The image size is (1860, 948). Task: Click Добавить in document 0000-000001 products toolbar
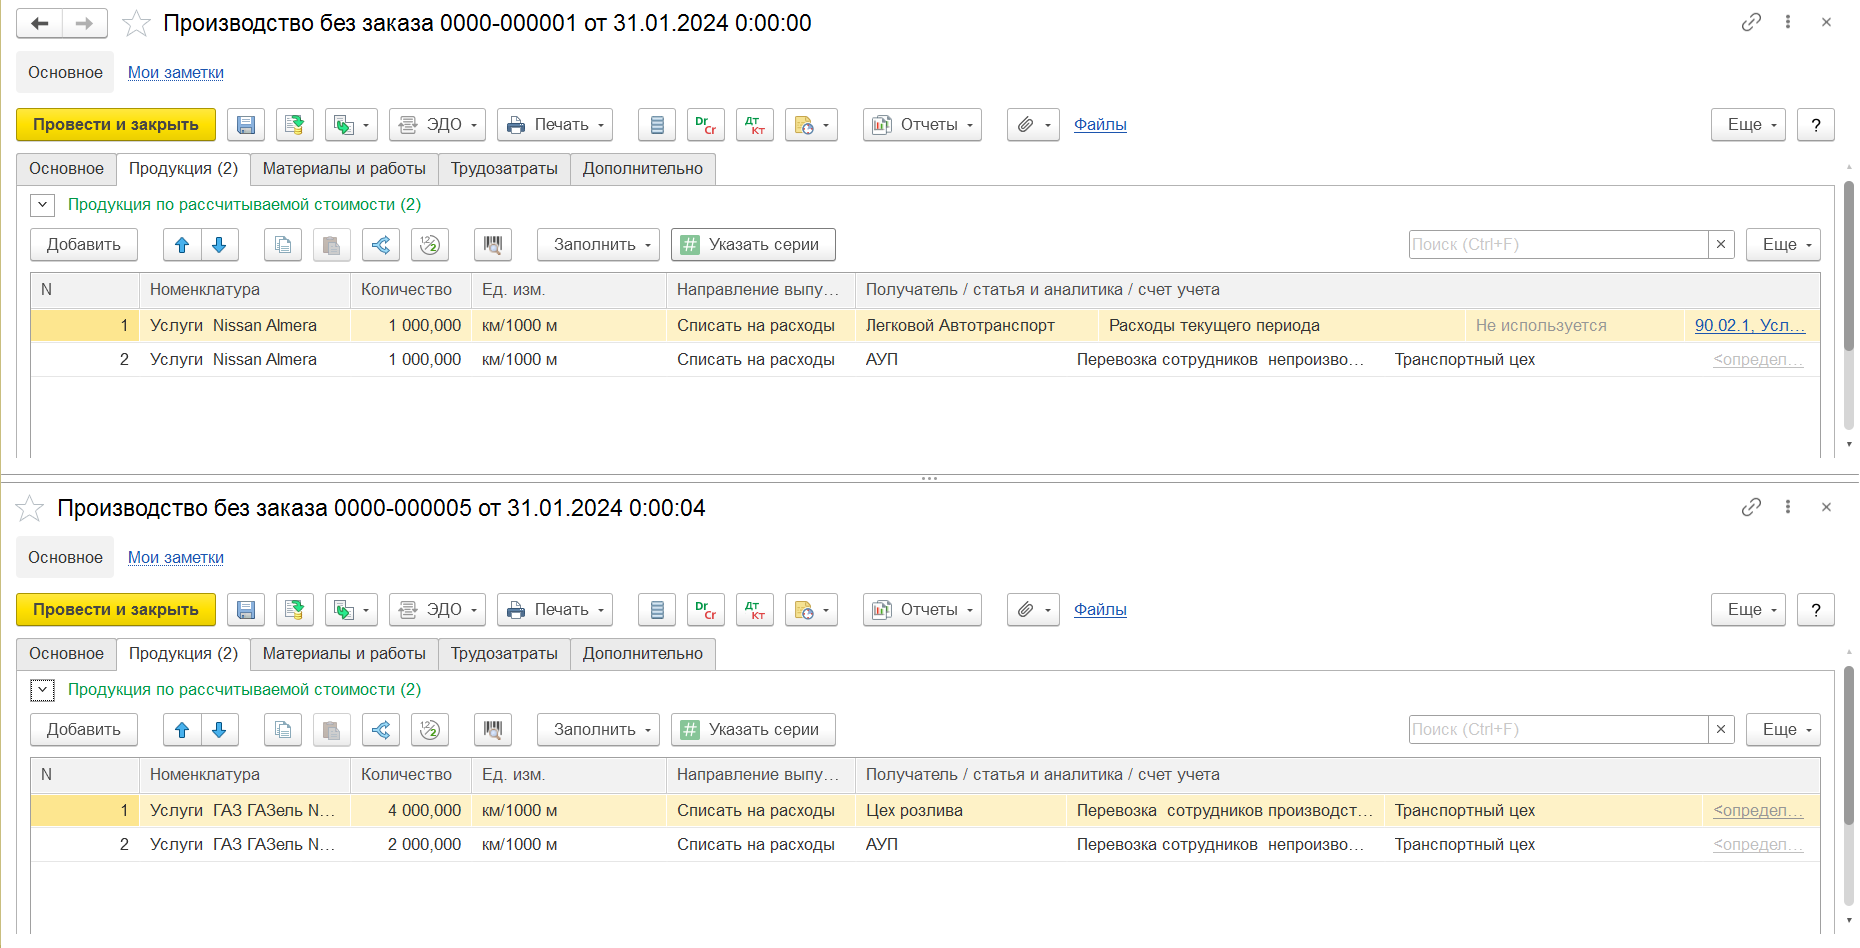(x=84, y=245)
